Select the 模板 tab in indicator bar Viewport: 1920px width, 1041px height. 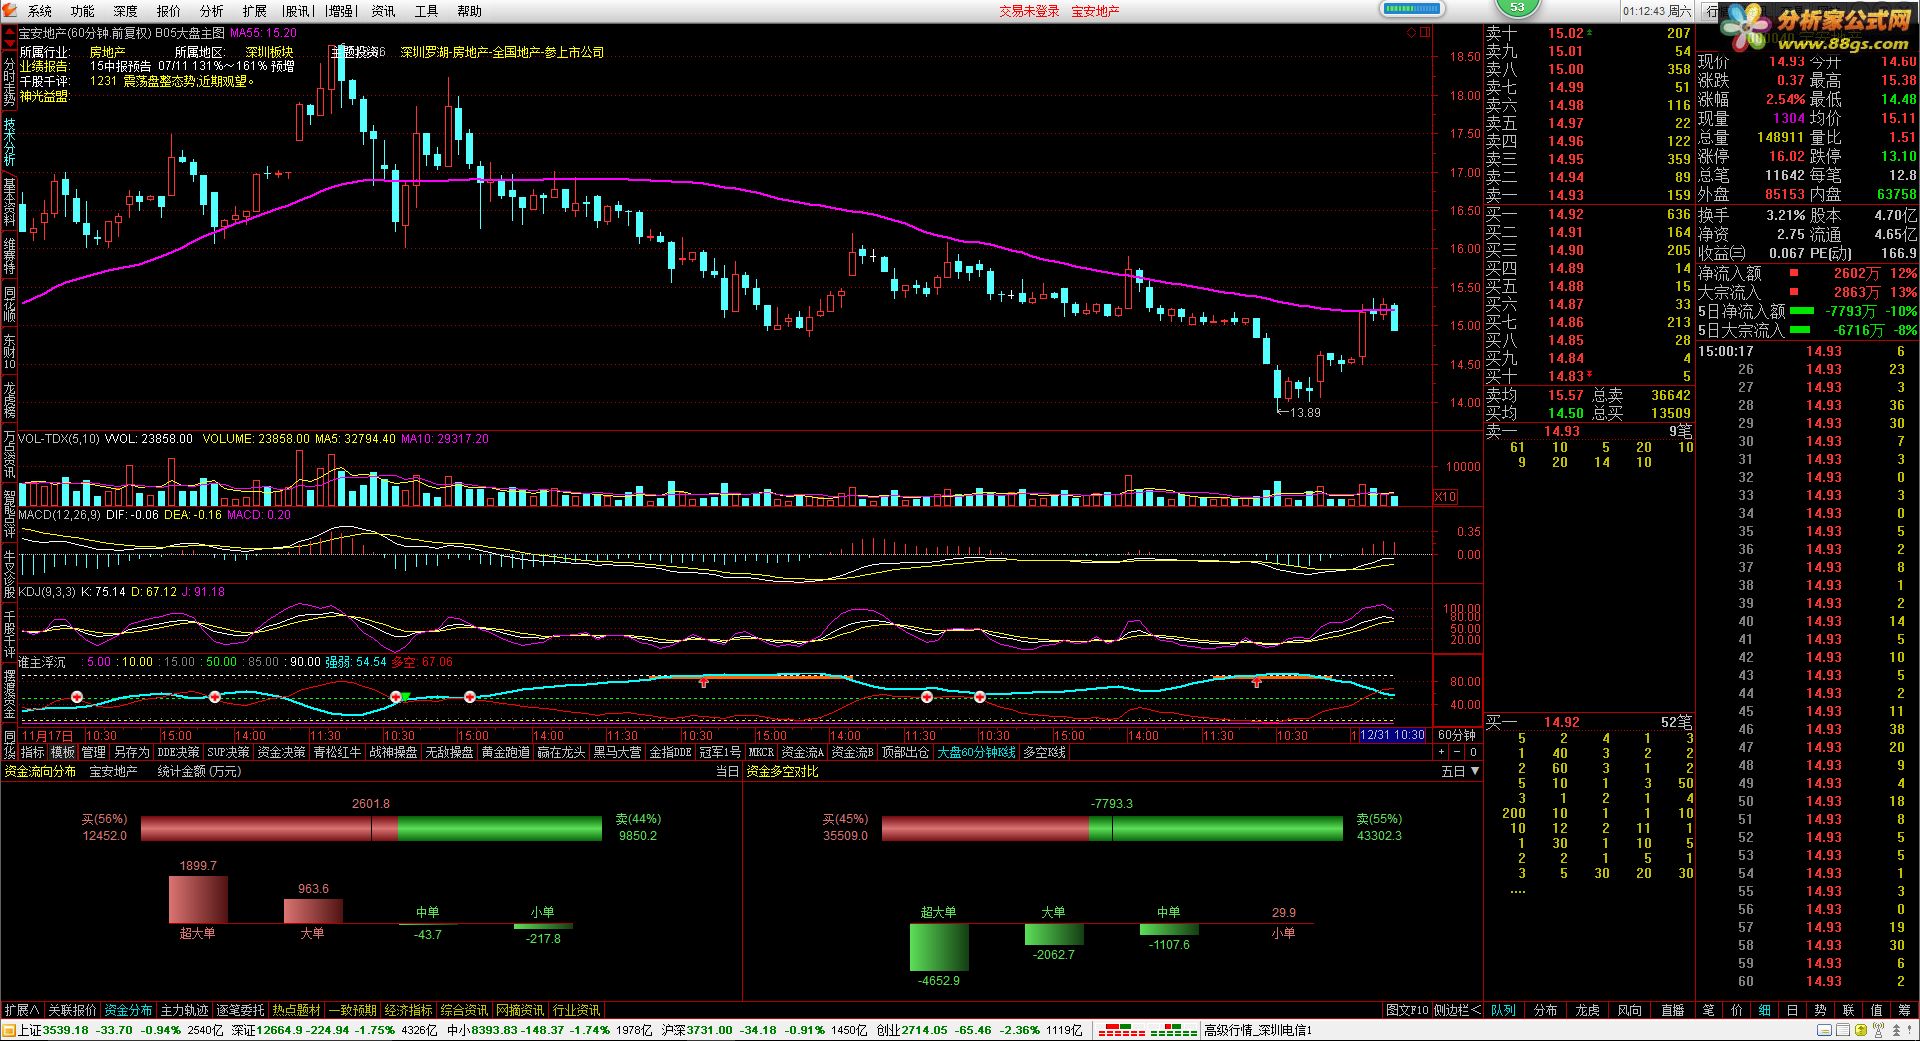point(63,752)
